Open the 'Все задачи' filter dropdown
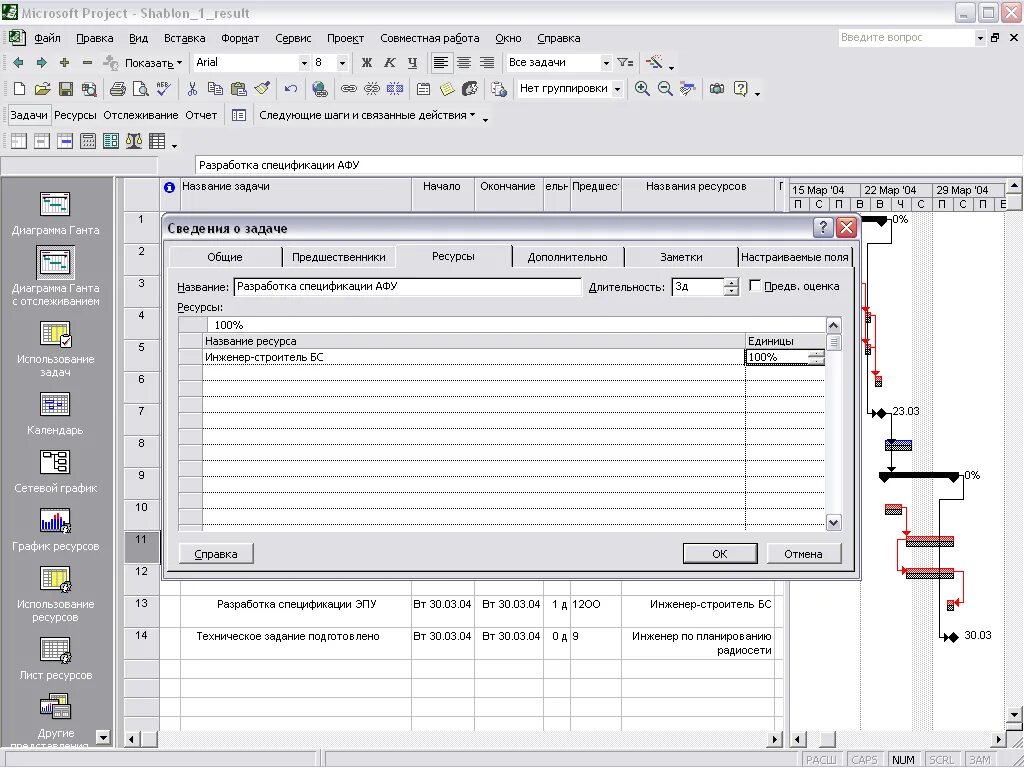Viewport: 1024px width, 768px height. [x=606, y=63]
